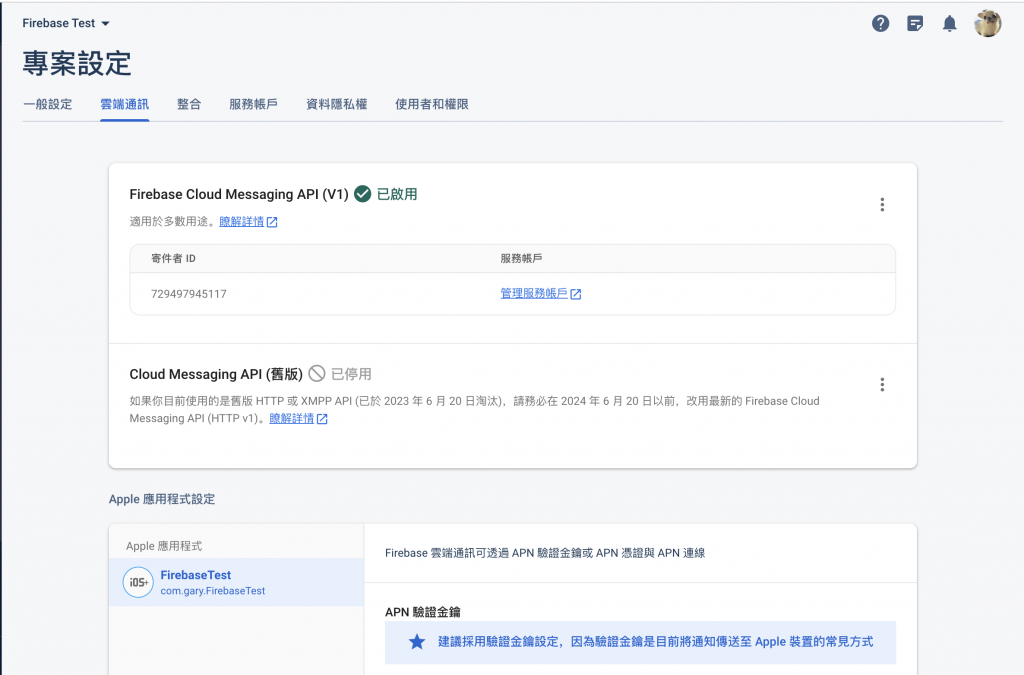Click the iOS+ app icon
The height and width of the screenshot is (675, 1024).
coord(138,582)
